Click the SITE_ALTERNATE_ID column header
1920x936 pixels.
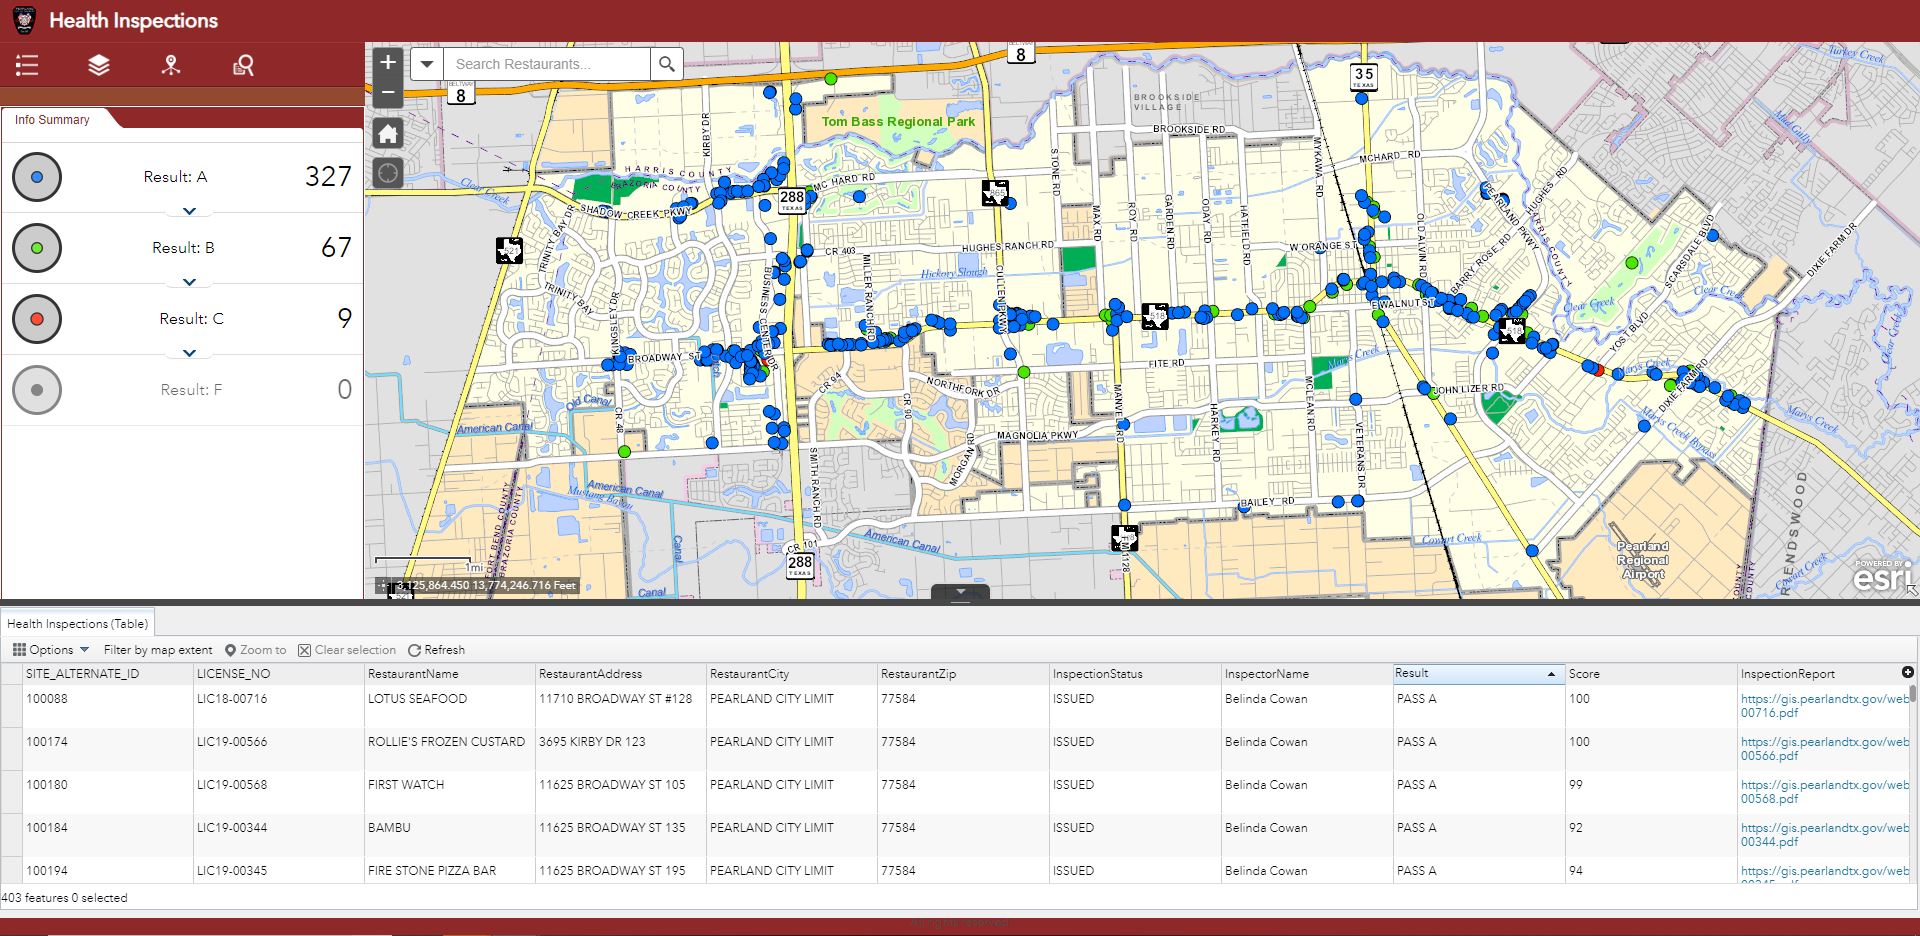click(x=108, y=674)
